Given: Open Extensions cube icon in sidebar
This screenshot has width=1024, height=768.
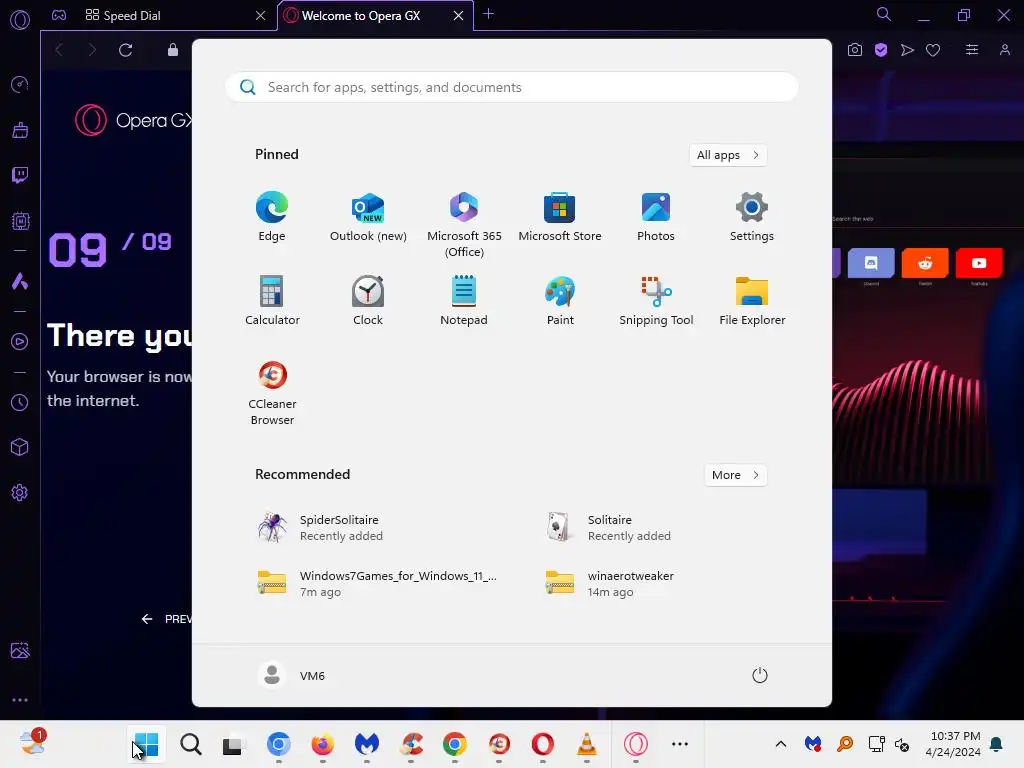Looking at the screenshot, I should point(20,447).
